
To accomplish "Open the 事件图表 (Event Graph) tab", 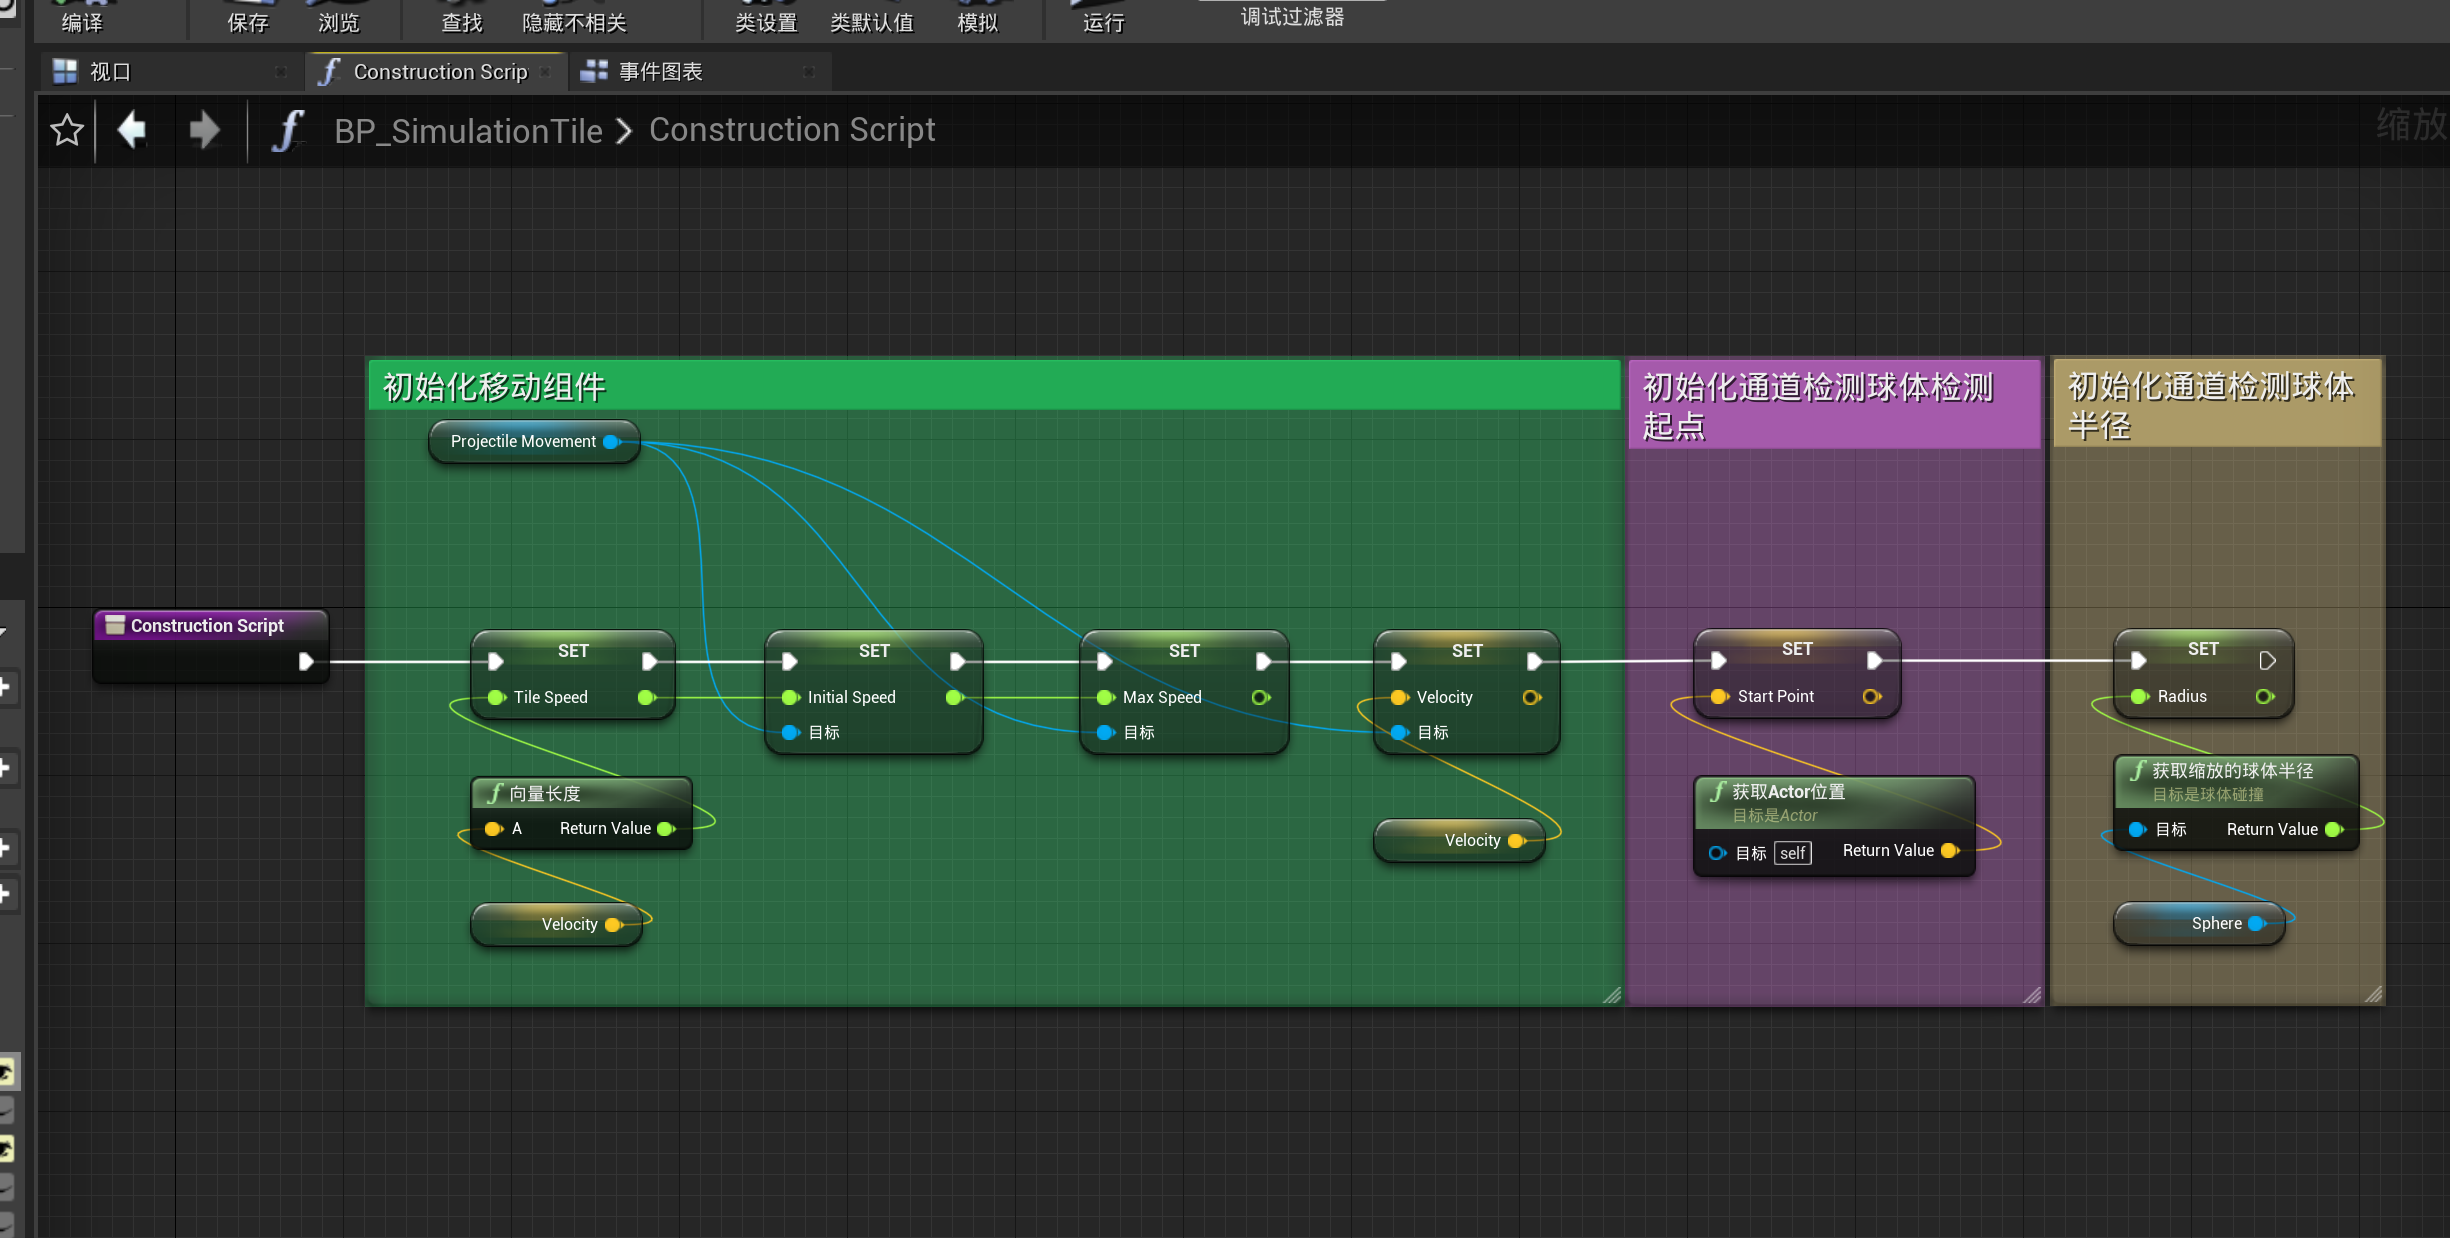I will (x=661, y=70).
